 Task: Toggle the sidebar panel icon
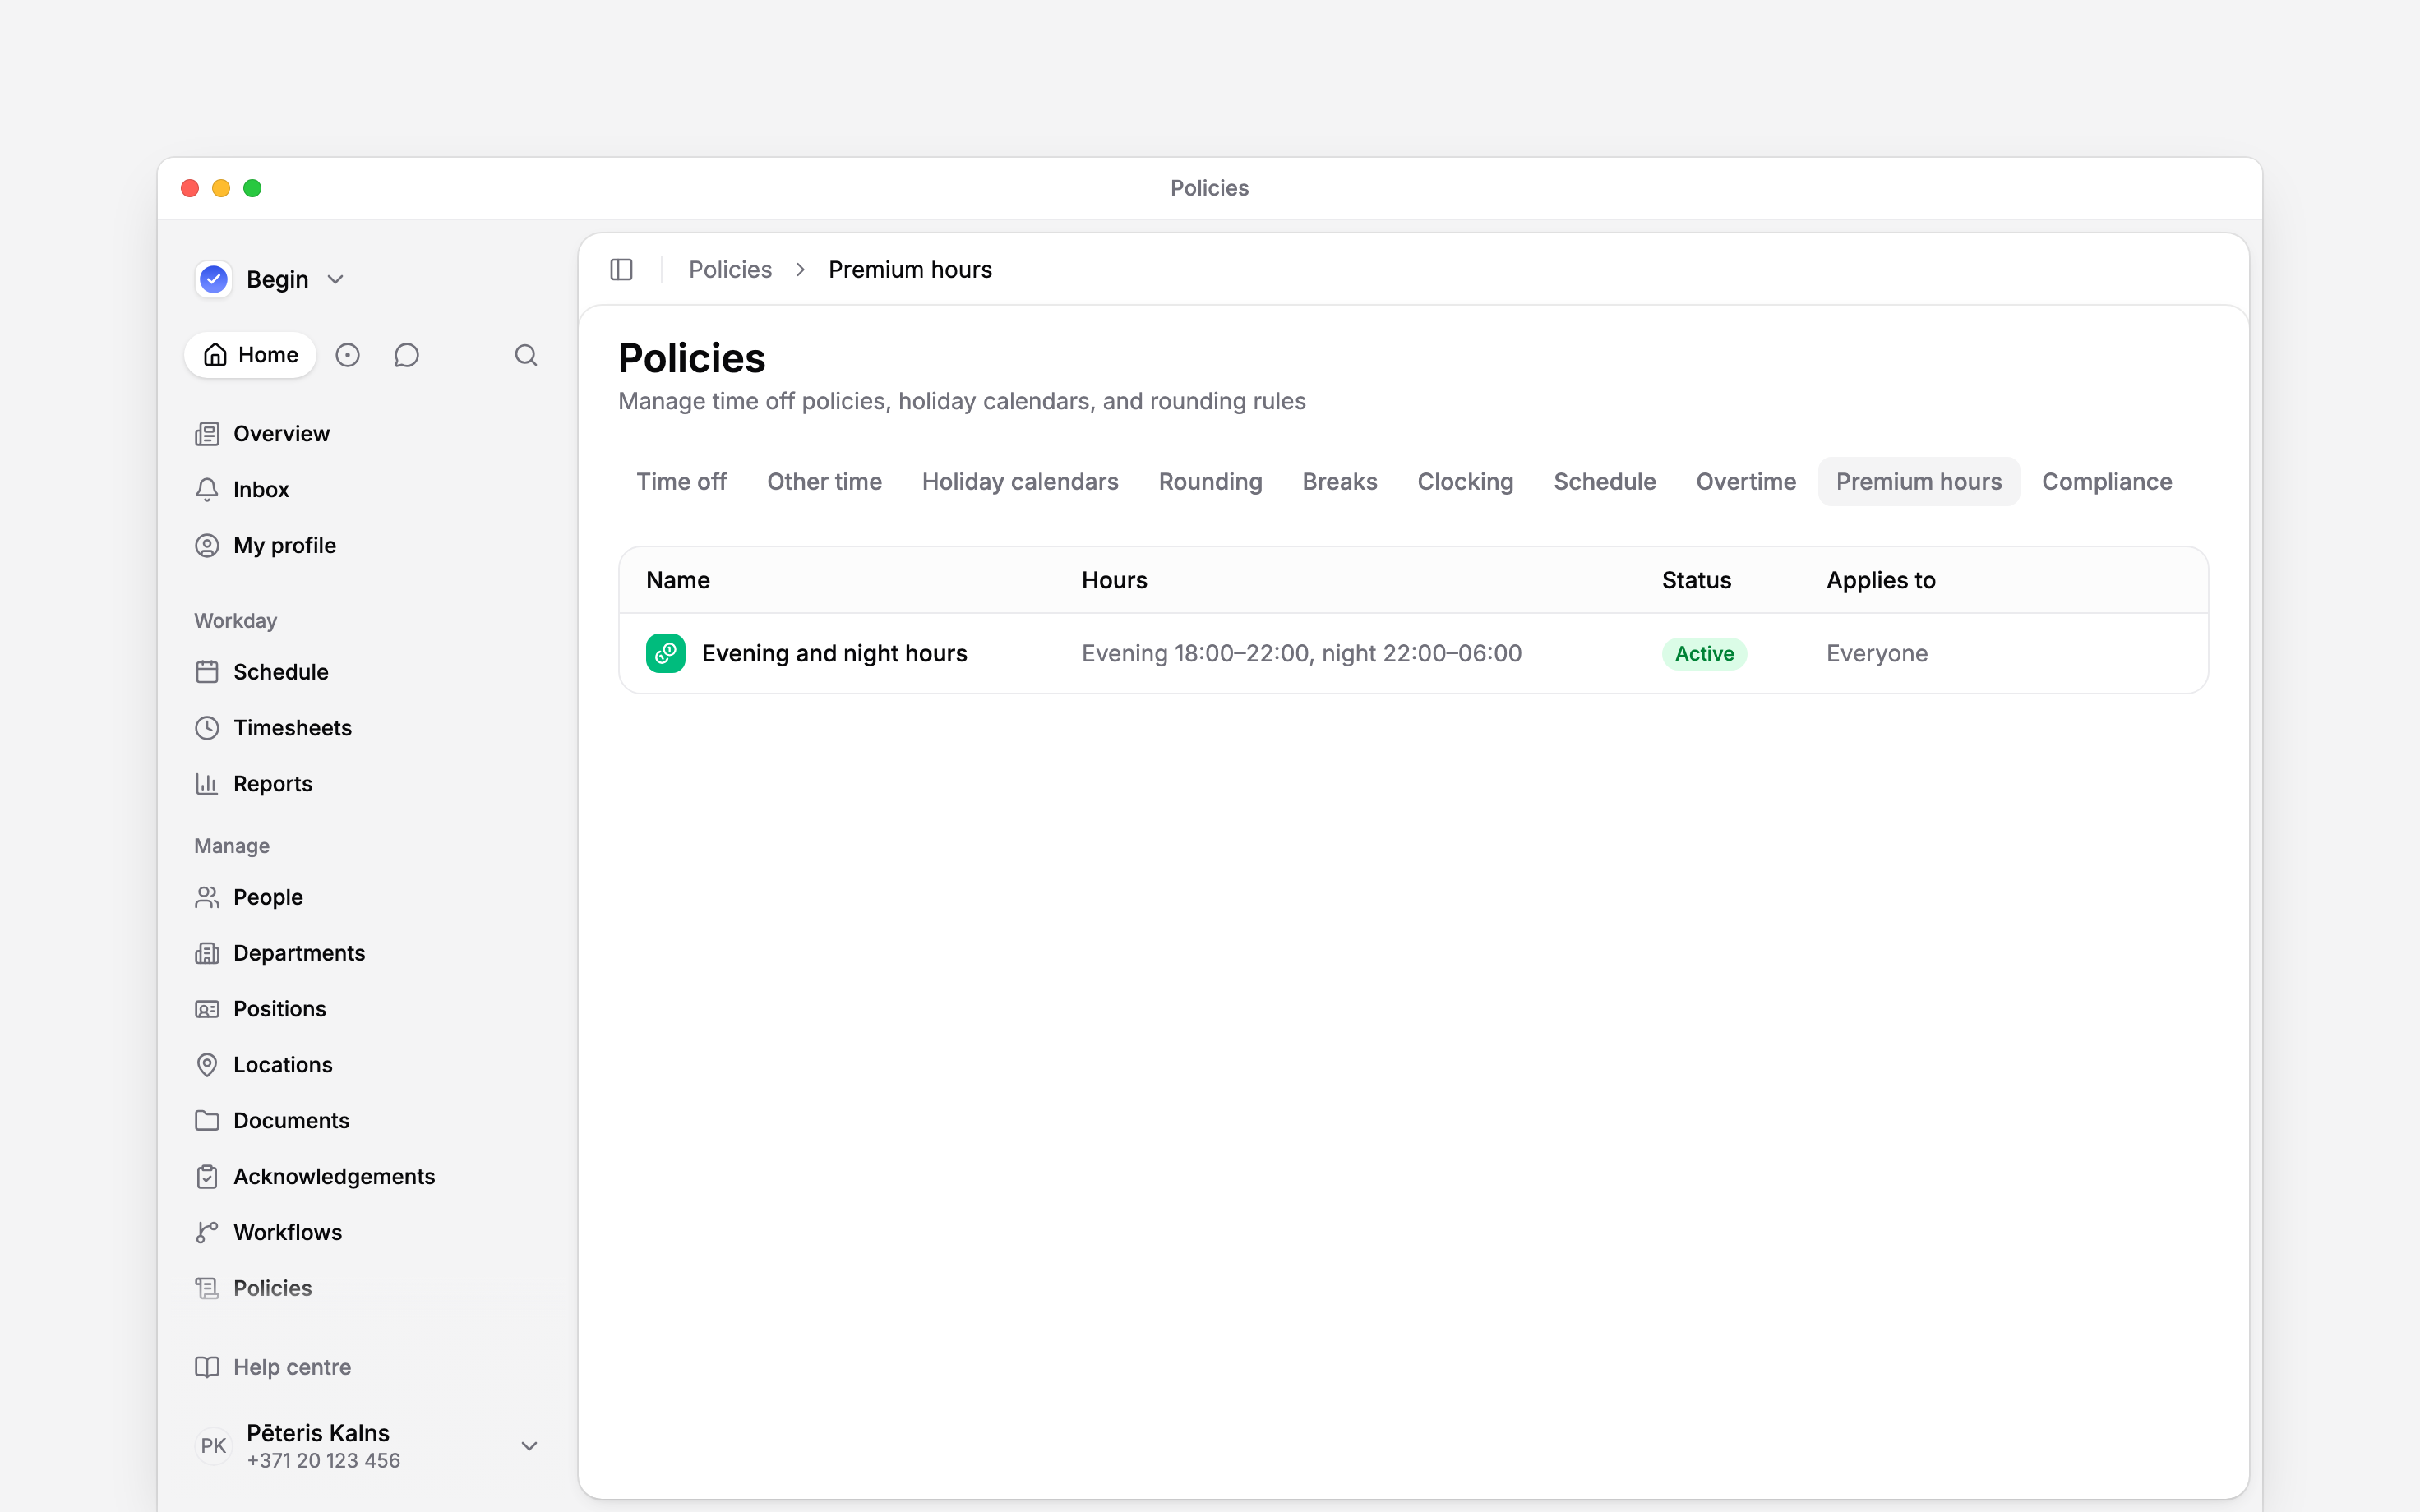tap(621, 270)
